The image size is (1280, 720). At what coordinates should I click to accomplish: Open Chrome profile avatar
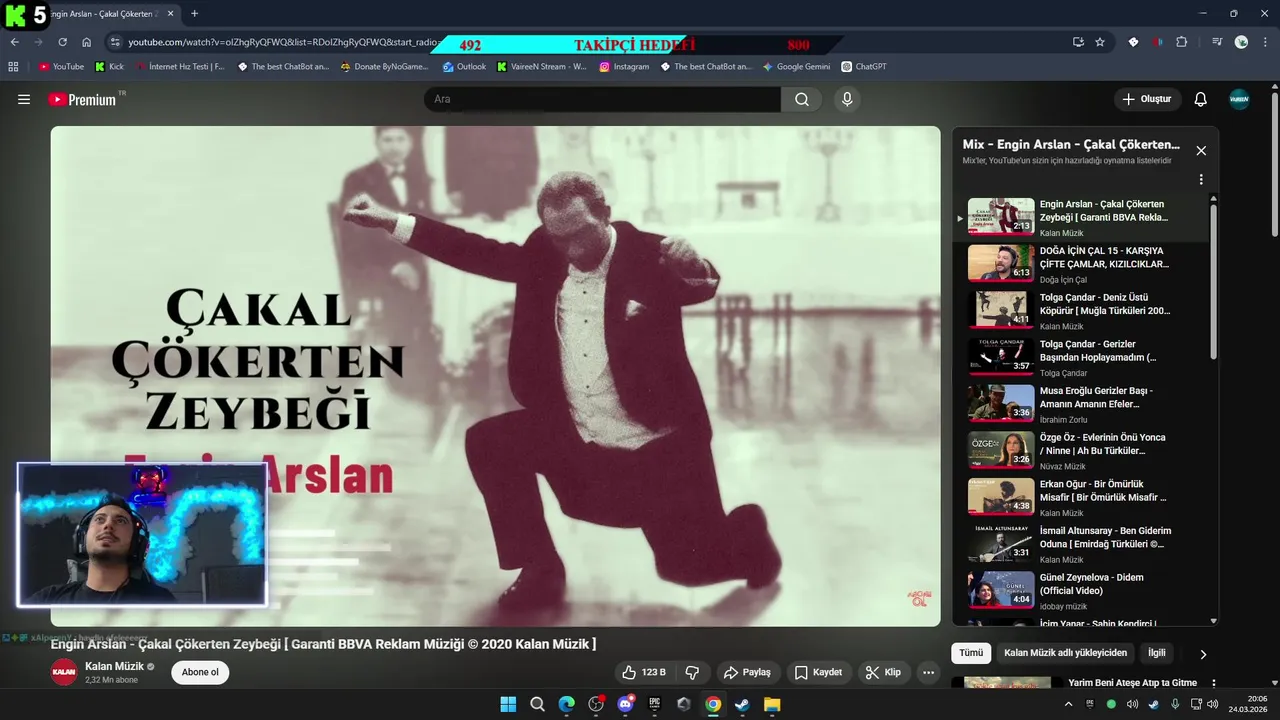[x=1241, y=42]
